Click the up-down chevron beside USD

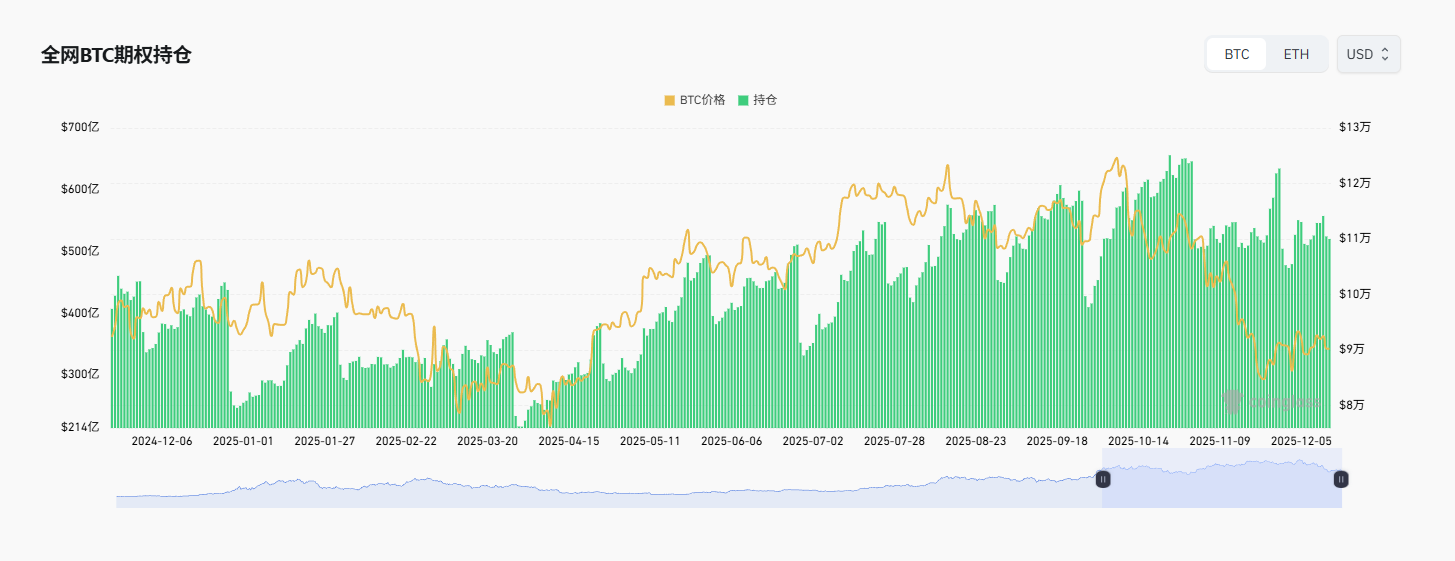1385,54
